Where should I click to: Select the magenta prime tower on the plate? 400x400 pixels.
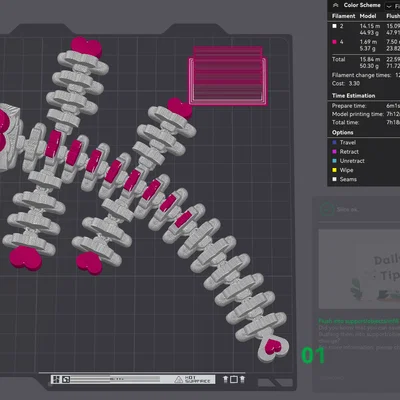(x=227, y=76)
